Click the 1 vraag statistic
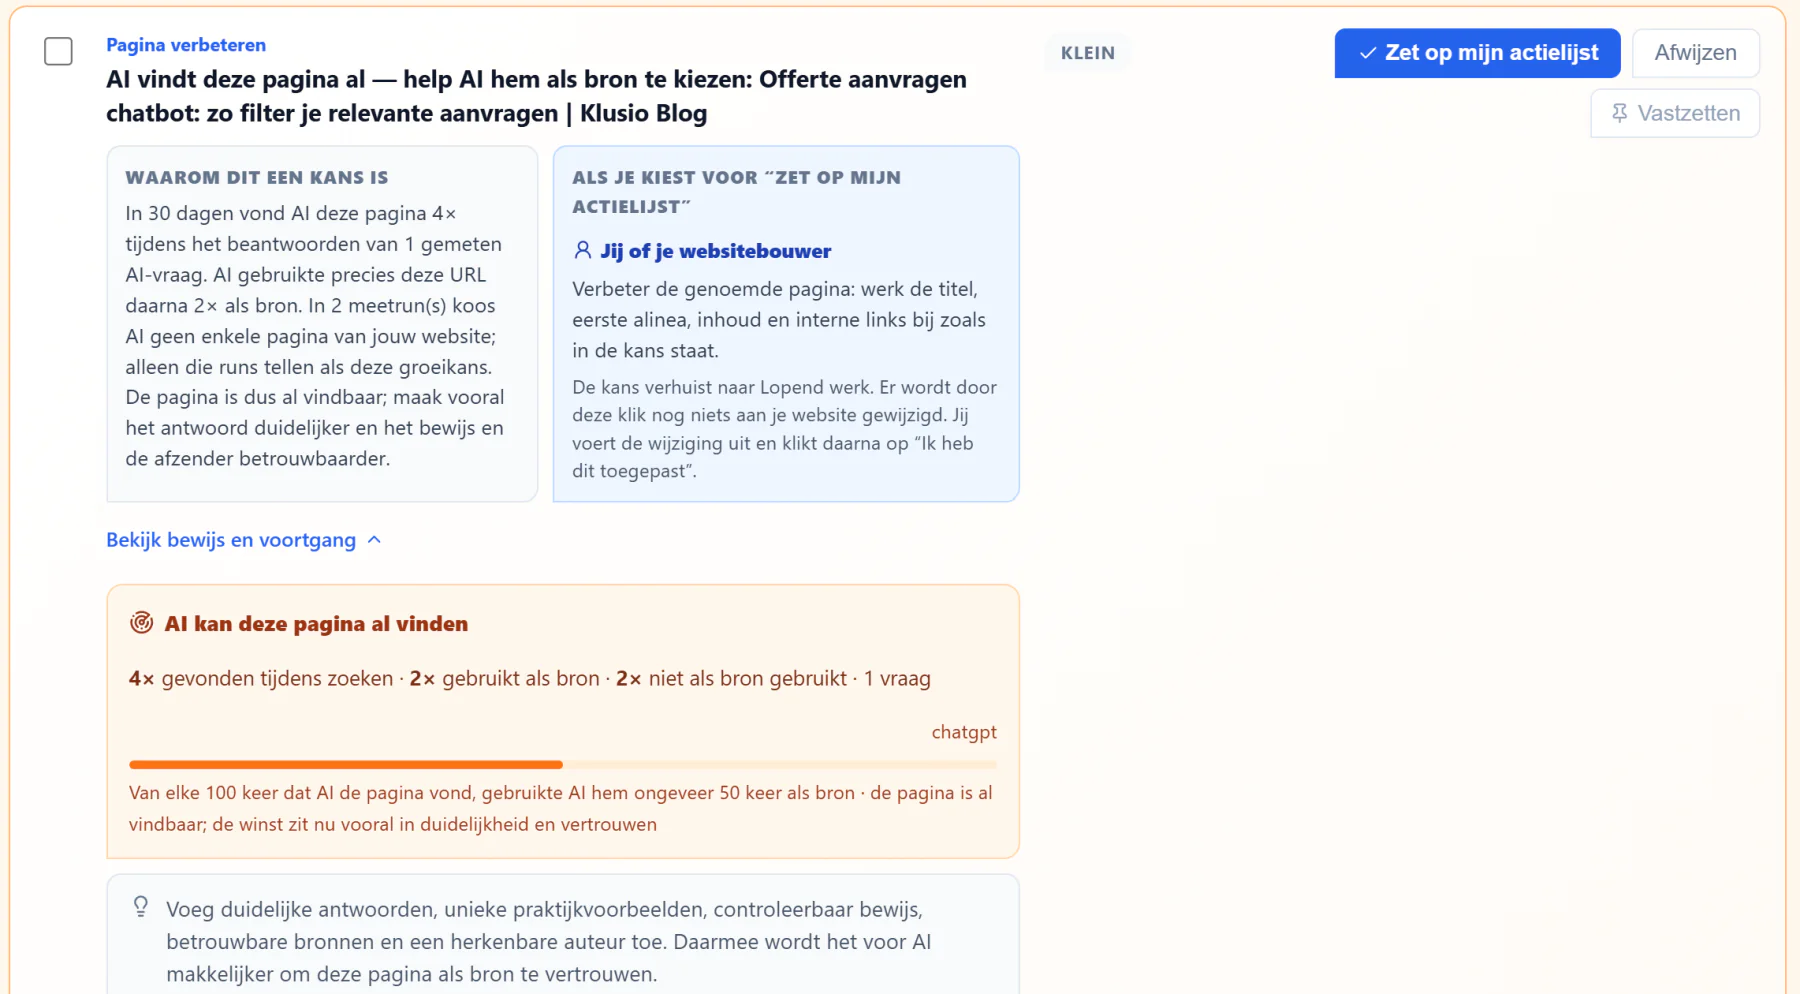Viewport: 1800px width, 994px height. [x=897, y=678]
